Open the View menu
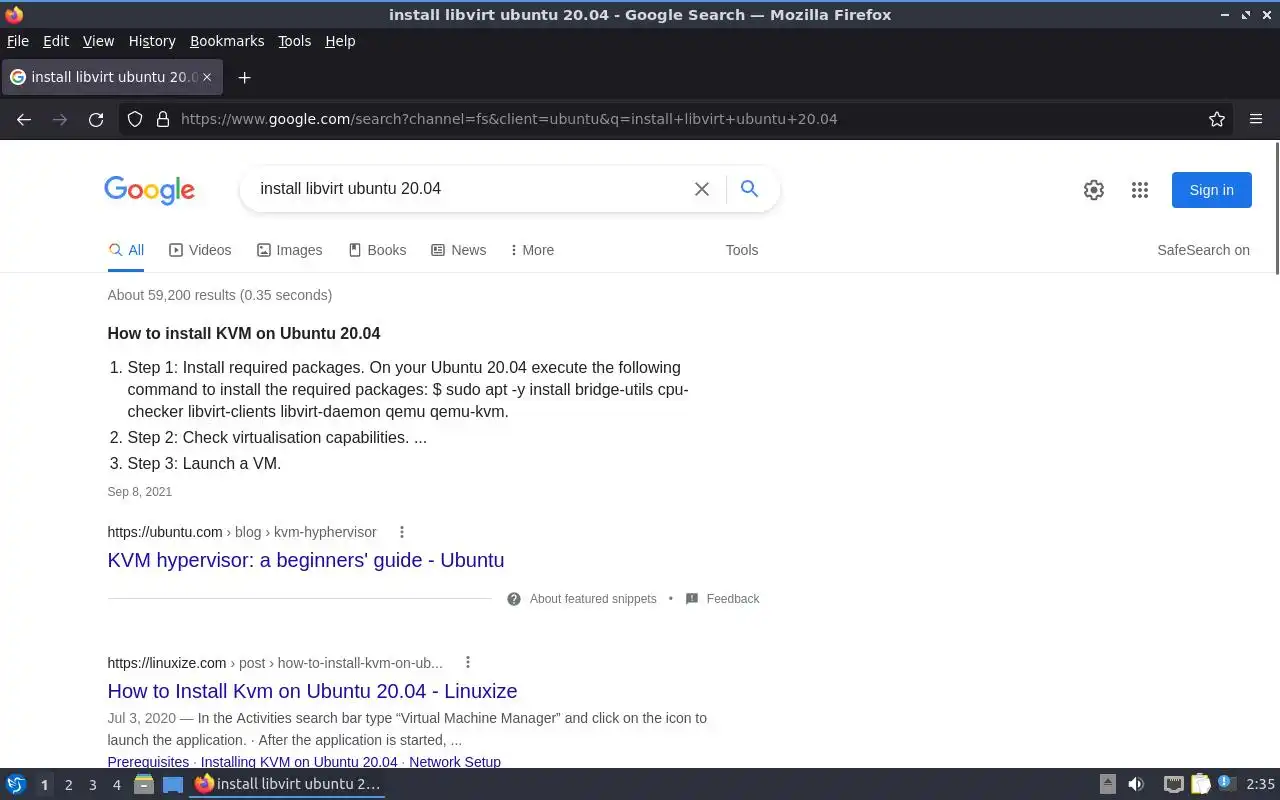 click(98, 41)
